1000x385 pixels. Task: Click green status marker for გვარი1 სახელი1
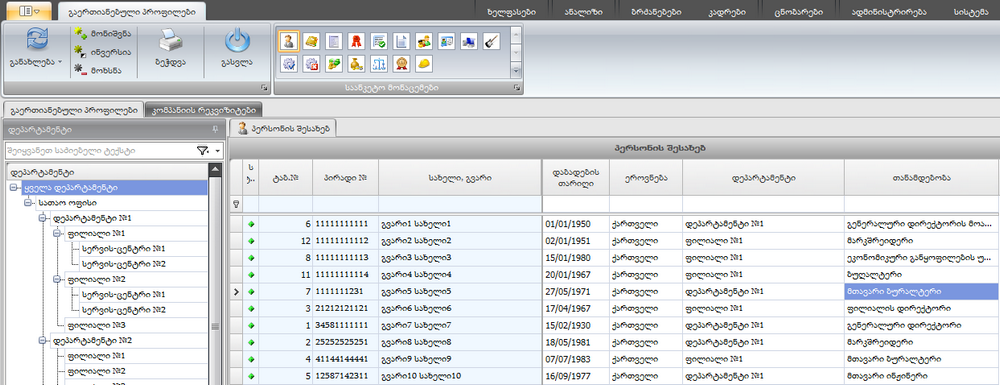click(x=251, y=224)
